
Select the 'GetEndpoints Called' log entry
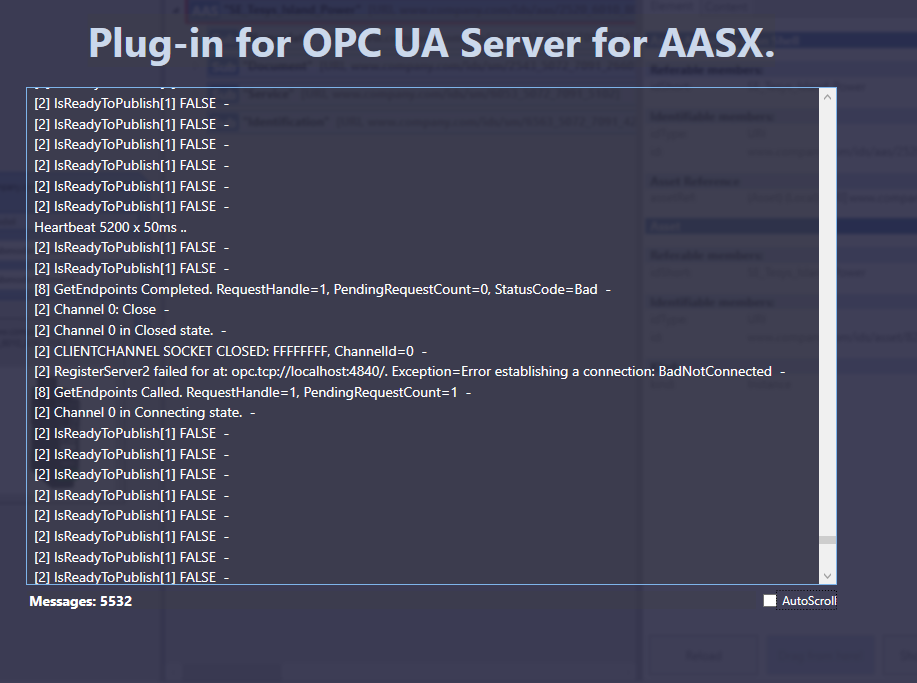249,391
